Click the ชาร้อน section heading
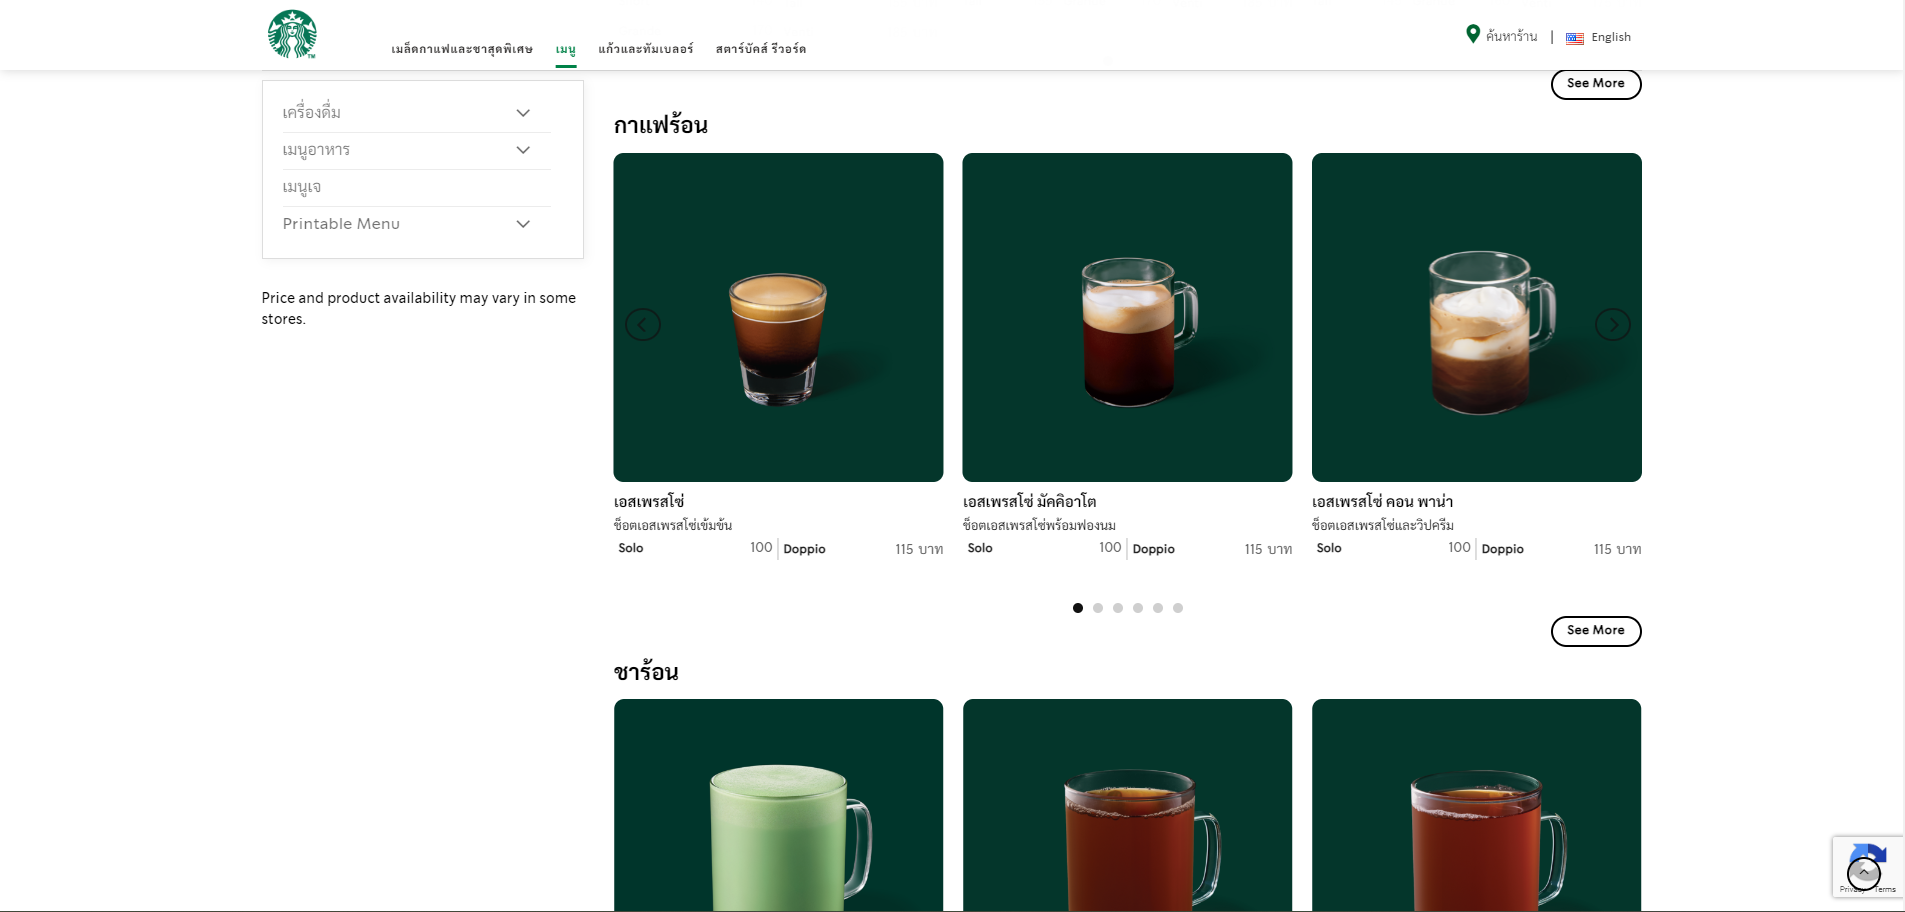The height and width of the screenshot is (912, 1905). click(x=646, y=672)
